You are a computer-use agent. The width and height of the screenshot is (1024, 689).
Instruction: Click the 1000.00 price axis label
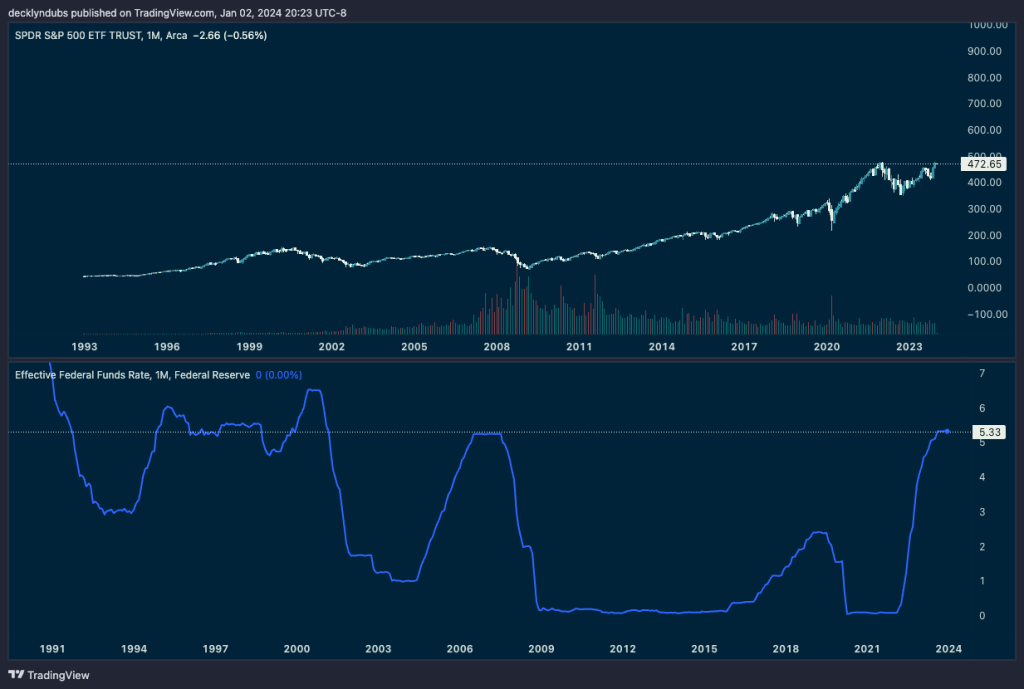point(986,24)
